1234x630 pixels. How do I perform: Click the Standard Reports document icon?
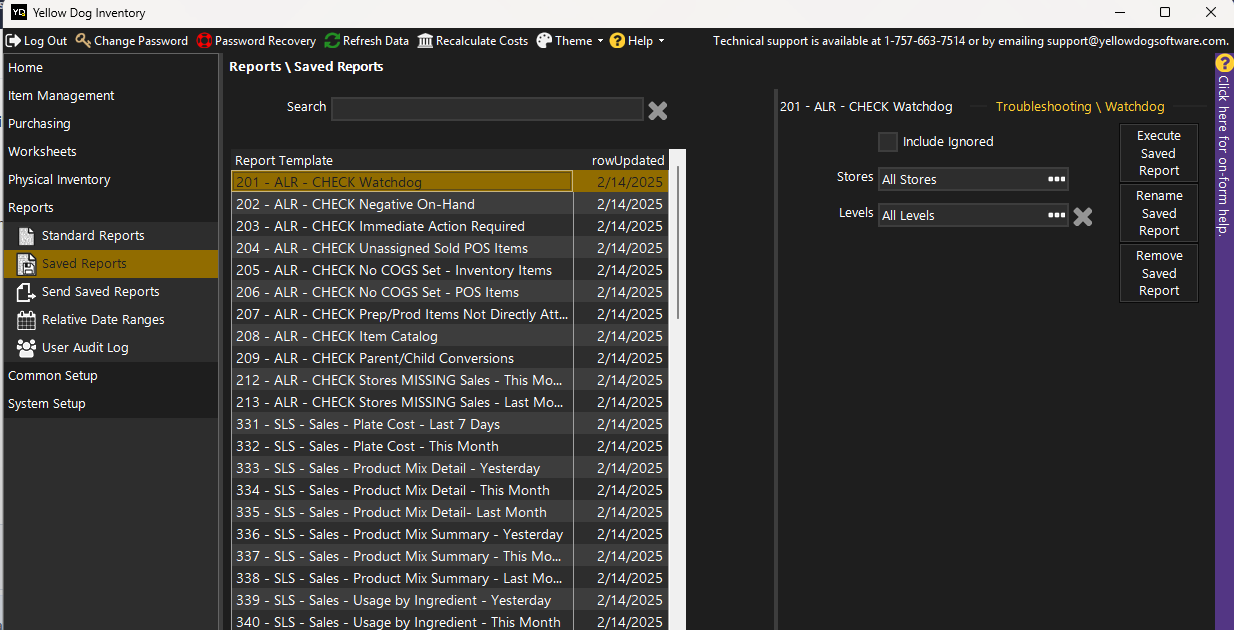click(26, 236)
